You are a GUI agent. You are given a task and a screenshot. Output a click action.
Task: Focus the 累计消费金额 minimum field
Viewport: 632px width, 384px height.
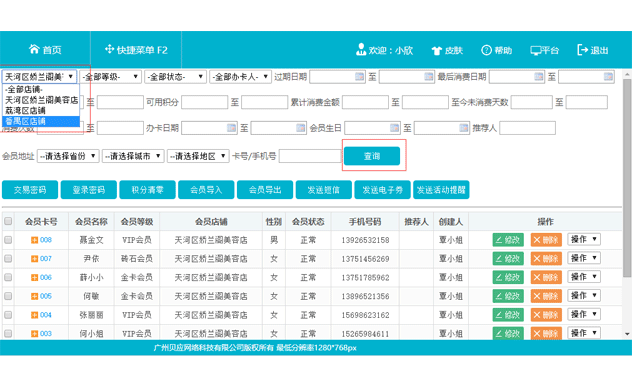pos(365,102)
